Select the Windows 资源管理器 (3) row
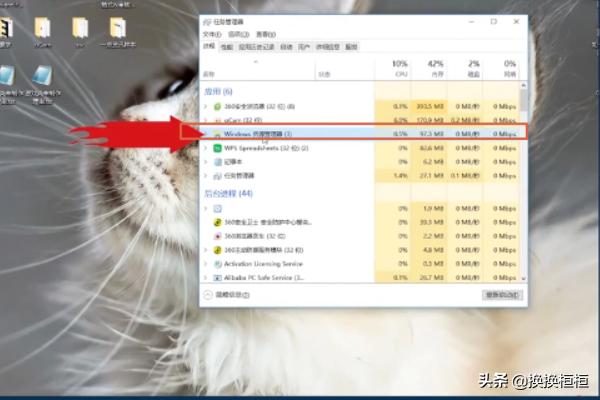Screen dimensions: 600x400 pos(360,134)
